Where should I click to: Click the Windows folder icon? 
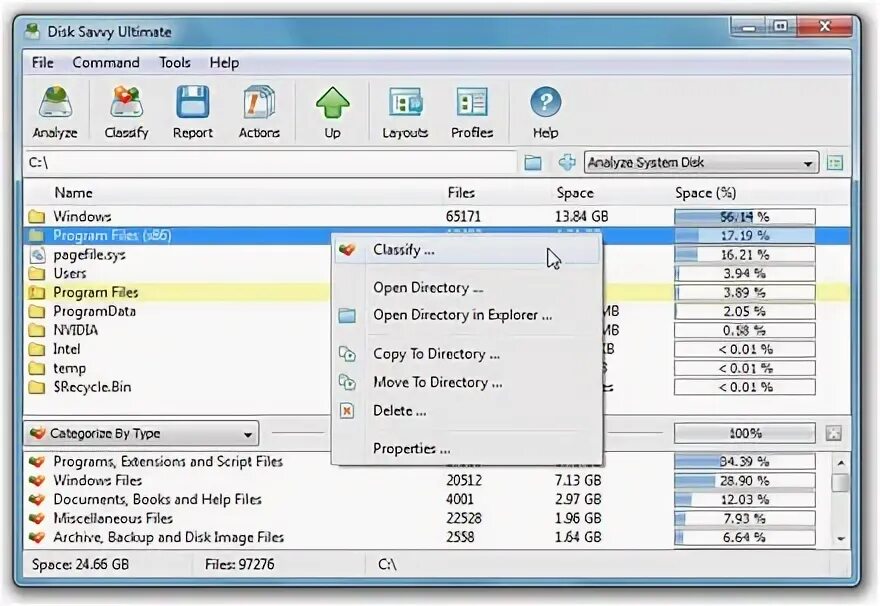(36, 216)
